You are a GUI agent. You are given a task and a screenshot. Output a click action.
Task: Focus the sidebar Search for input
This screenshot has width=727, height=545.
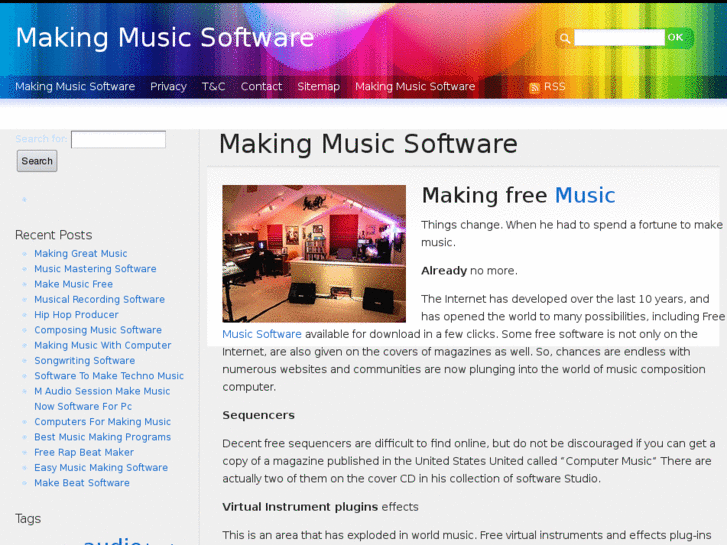118,139
